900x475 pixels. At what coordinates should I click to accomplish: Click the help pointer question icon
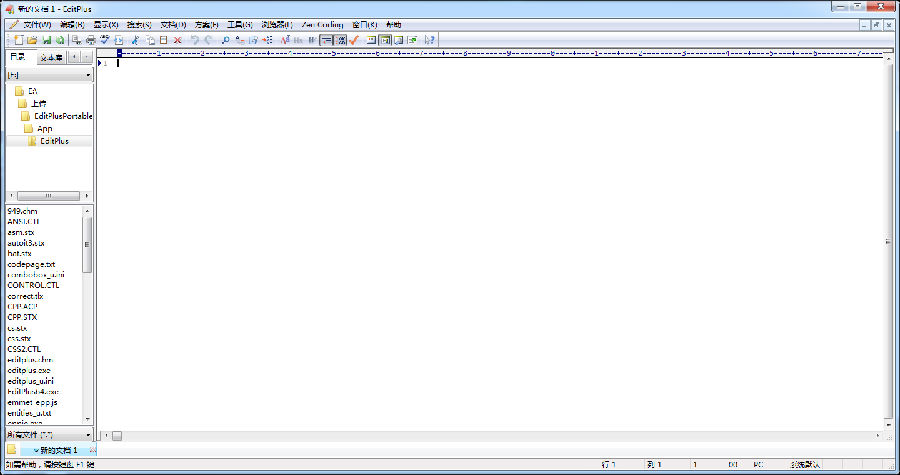click(x=429, y=40)
